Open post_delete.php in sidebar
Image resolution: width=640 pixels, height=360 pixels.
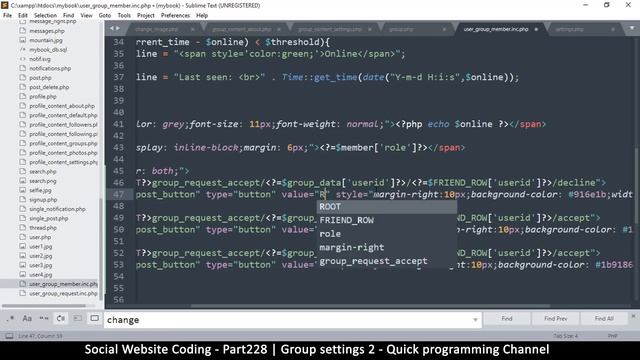click(49, 87)
